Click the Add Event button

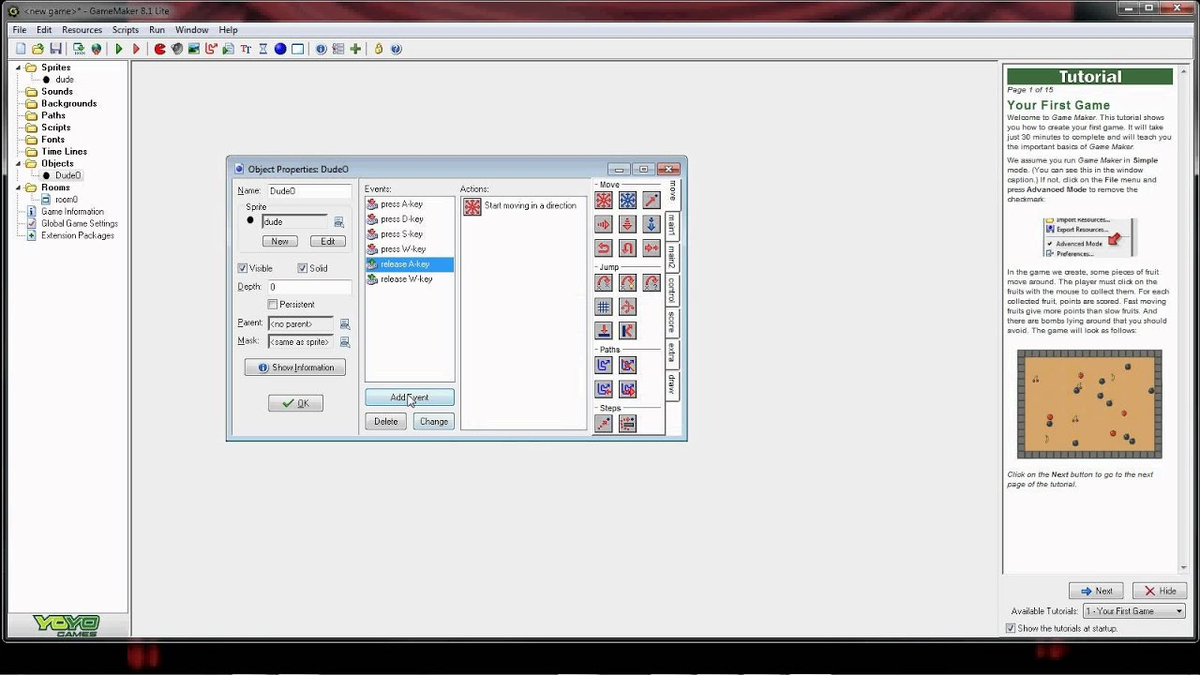tap(409, 397)
